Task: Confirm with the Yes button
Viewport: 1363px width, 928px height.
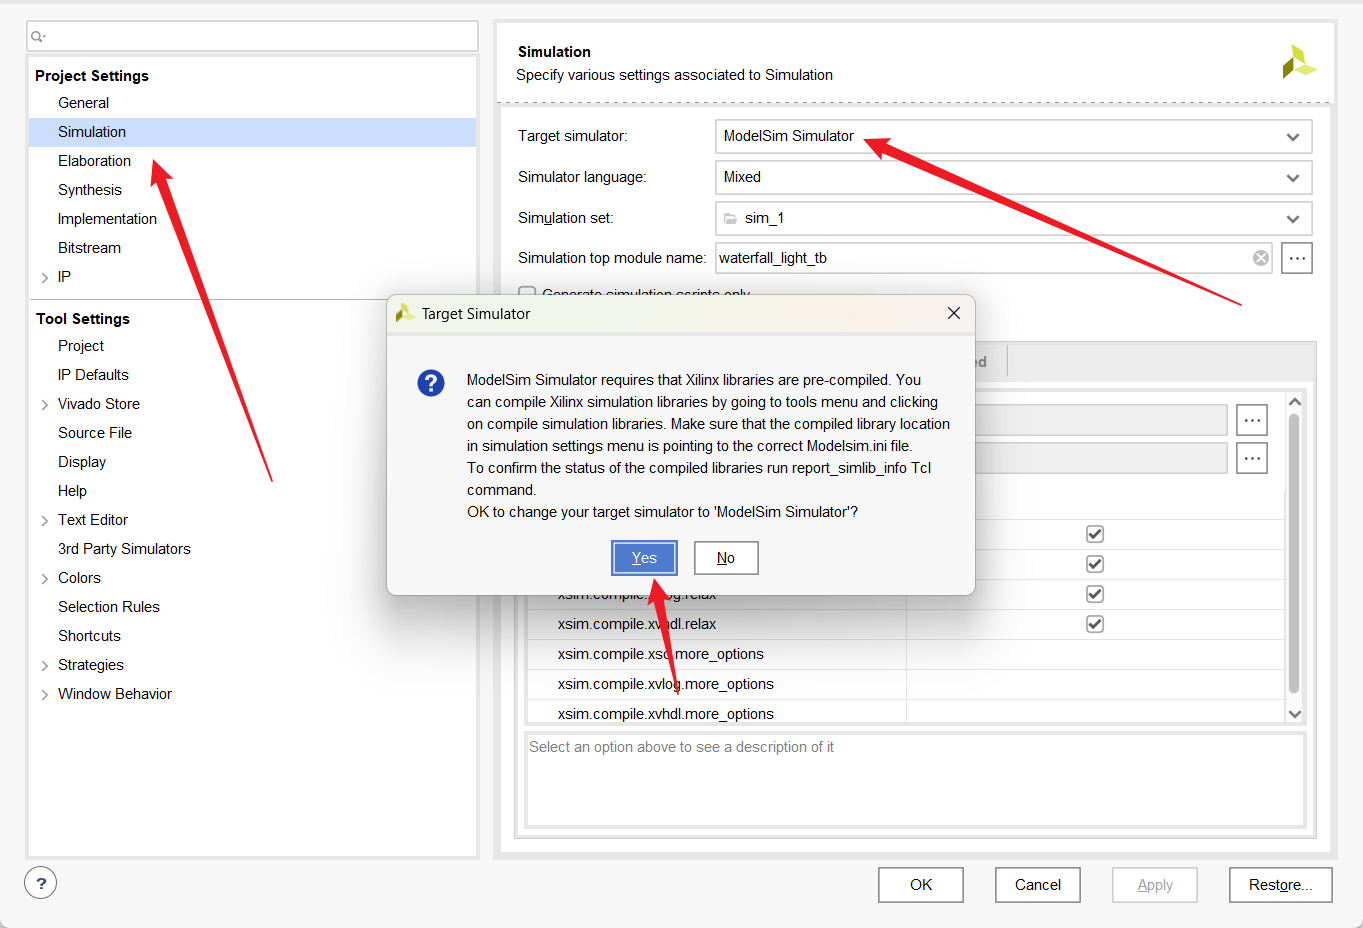Action: click(644, 558)
